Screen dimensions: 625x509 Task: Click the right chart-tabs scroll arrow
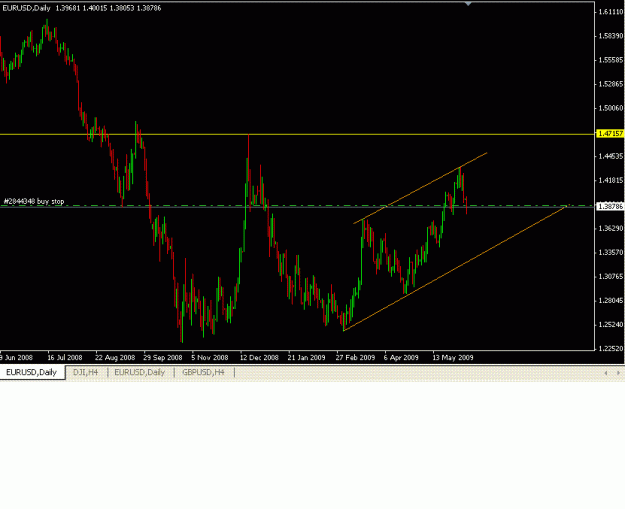tap(618, 373)
